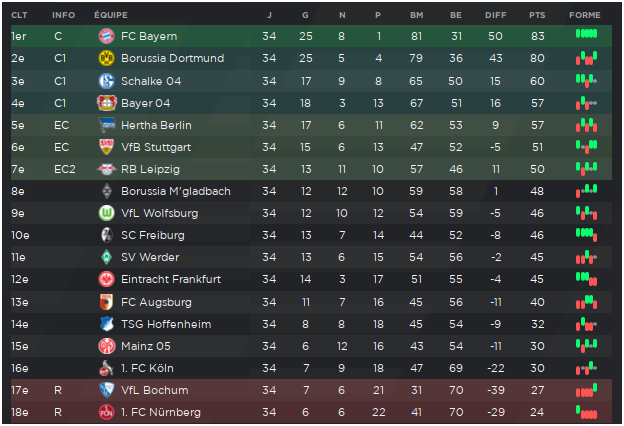The image size is (624, 426).
Task: Click the Eintracht Frankfurt eagle crest
Action: coord(106,279)
